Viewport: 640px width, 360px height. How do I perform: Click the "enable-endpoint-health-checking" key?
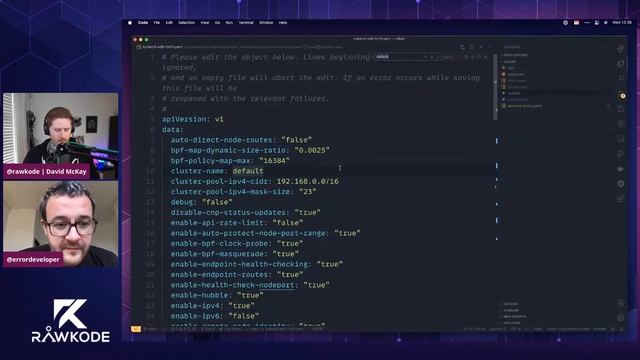tap(239, 264)
